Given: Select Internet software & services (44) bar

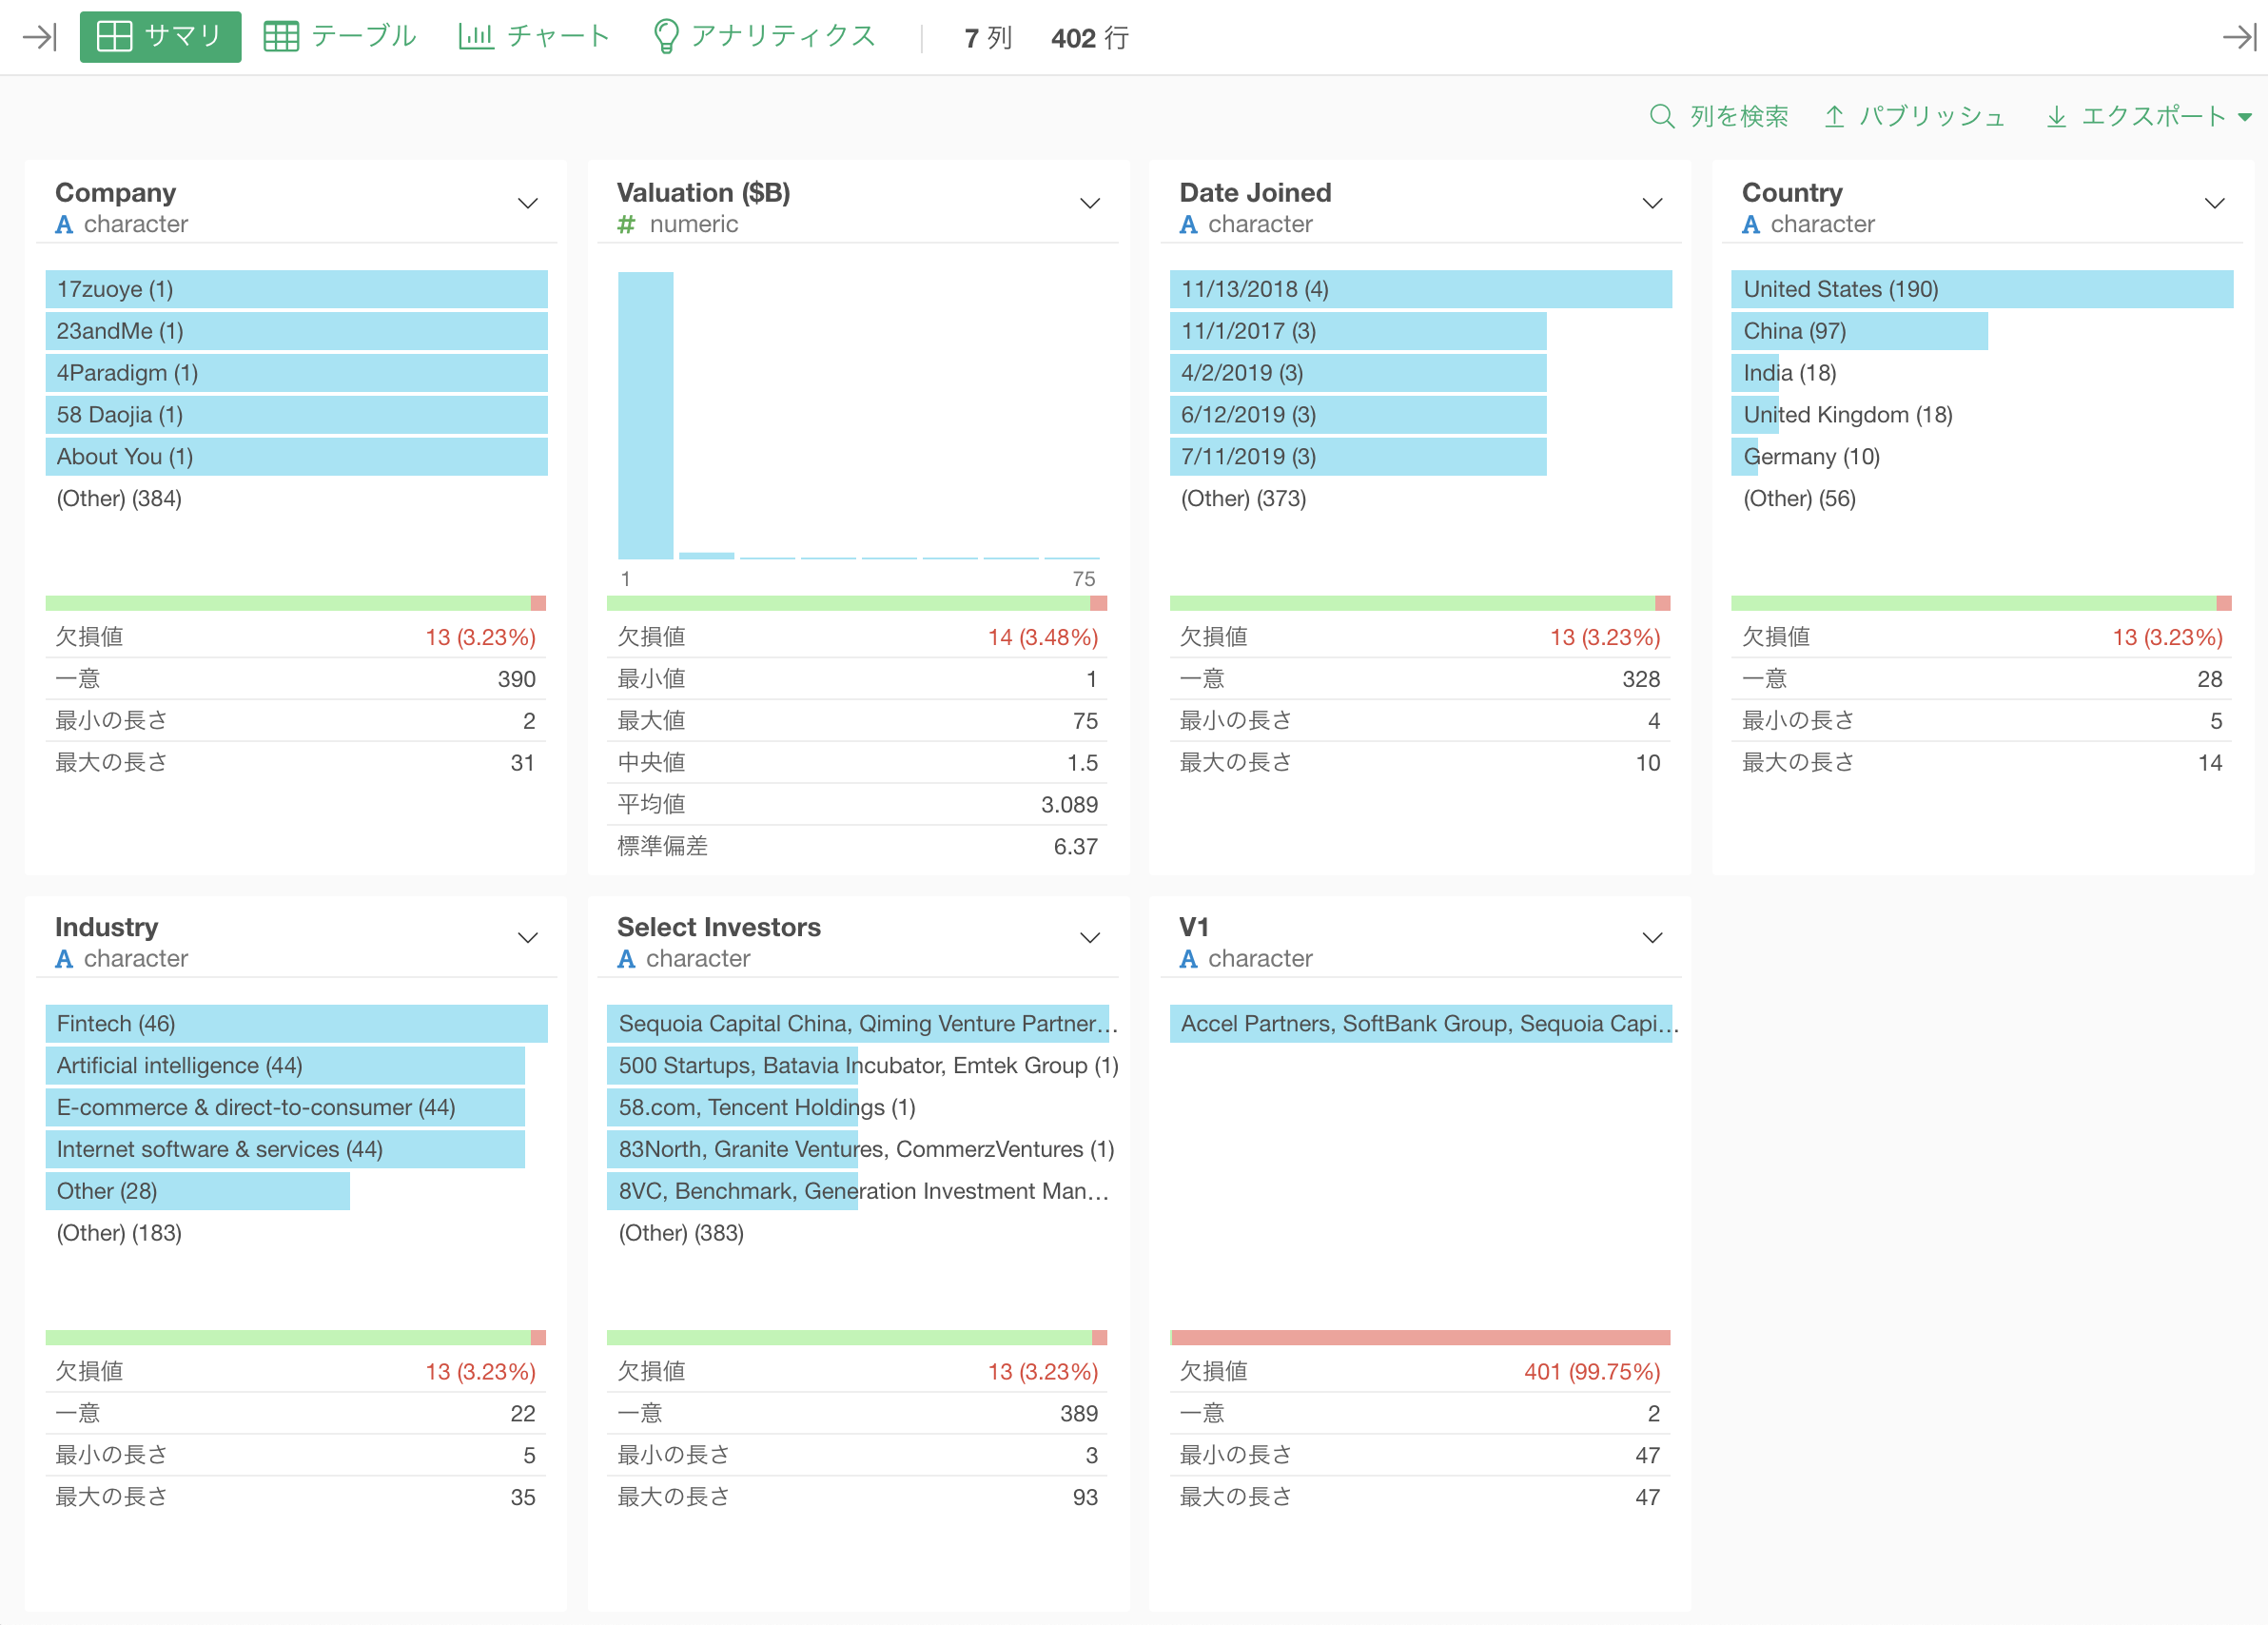Looking at the screenshot, I should tap(285, 1150).
